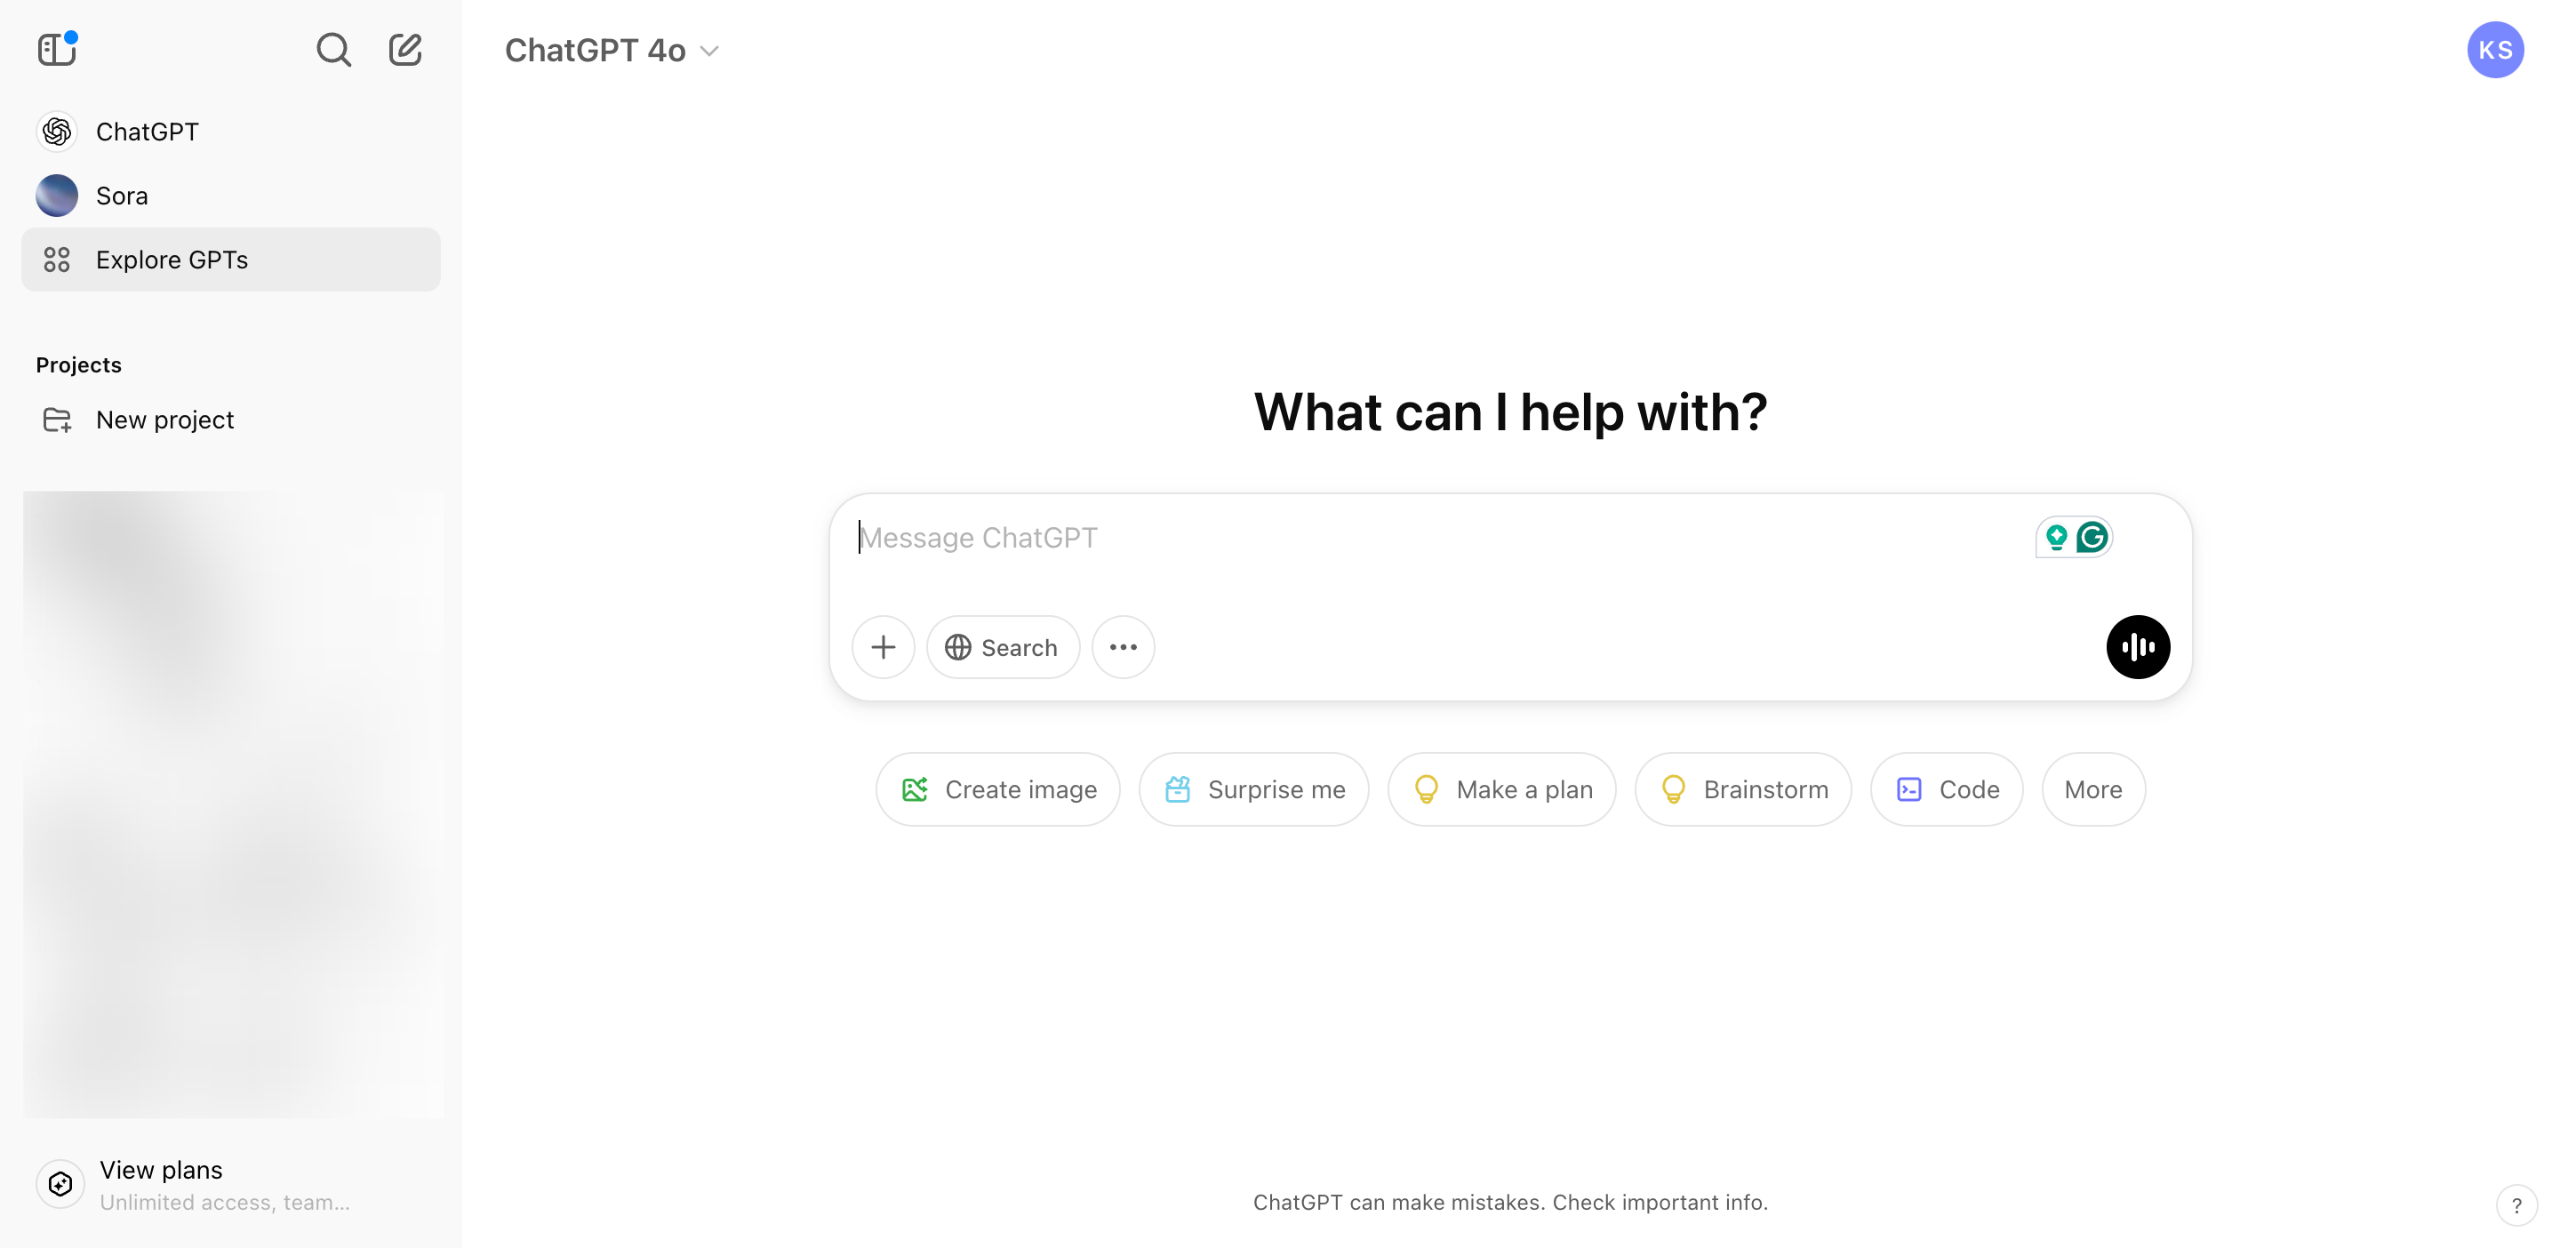
Task: Open the search chats magnifier icon
Action: (333, 49)
